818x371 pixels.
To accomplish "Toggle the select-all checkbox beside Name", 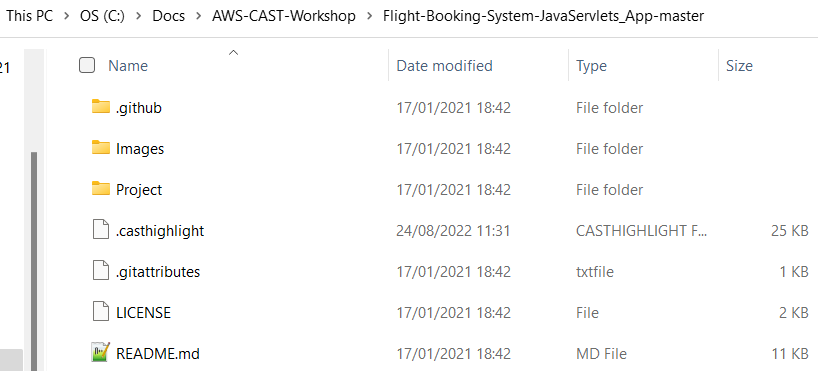I will (x=87, y=65).
